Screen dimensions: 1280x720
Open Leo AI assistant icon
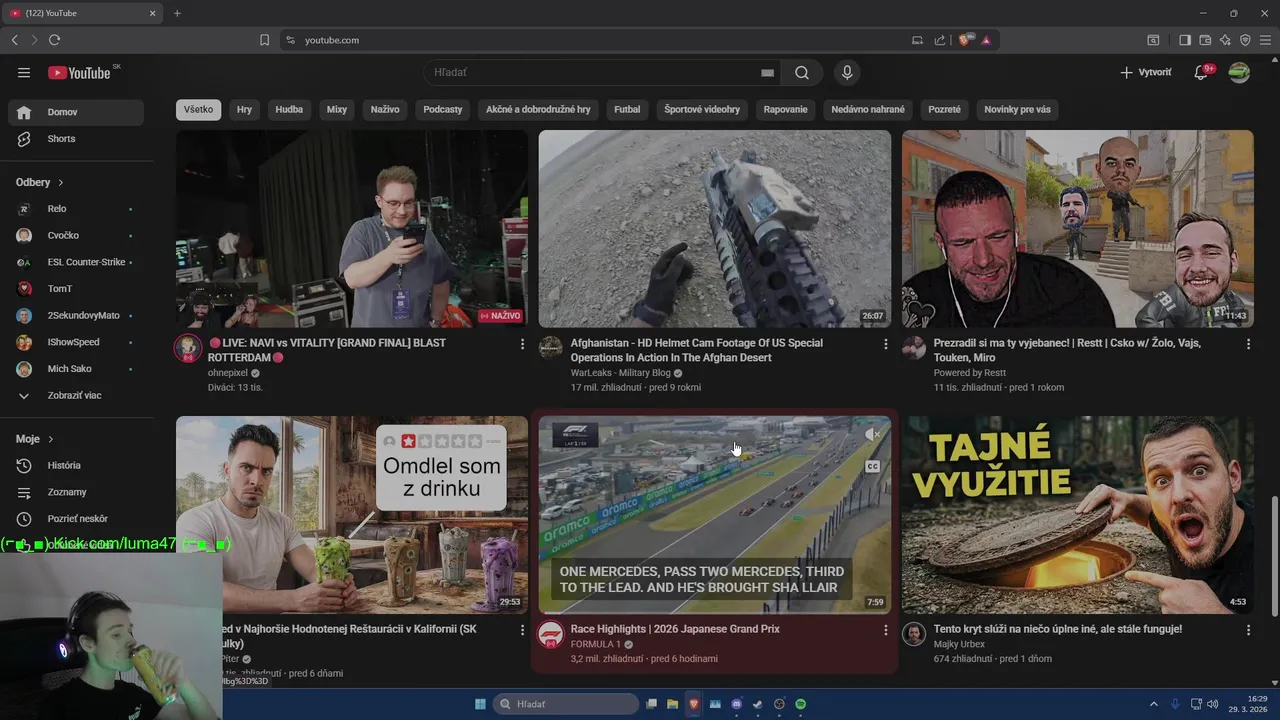1225,40
